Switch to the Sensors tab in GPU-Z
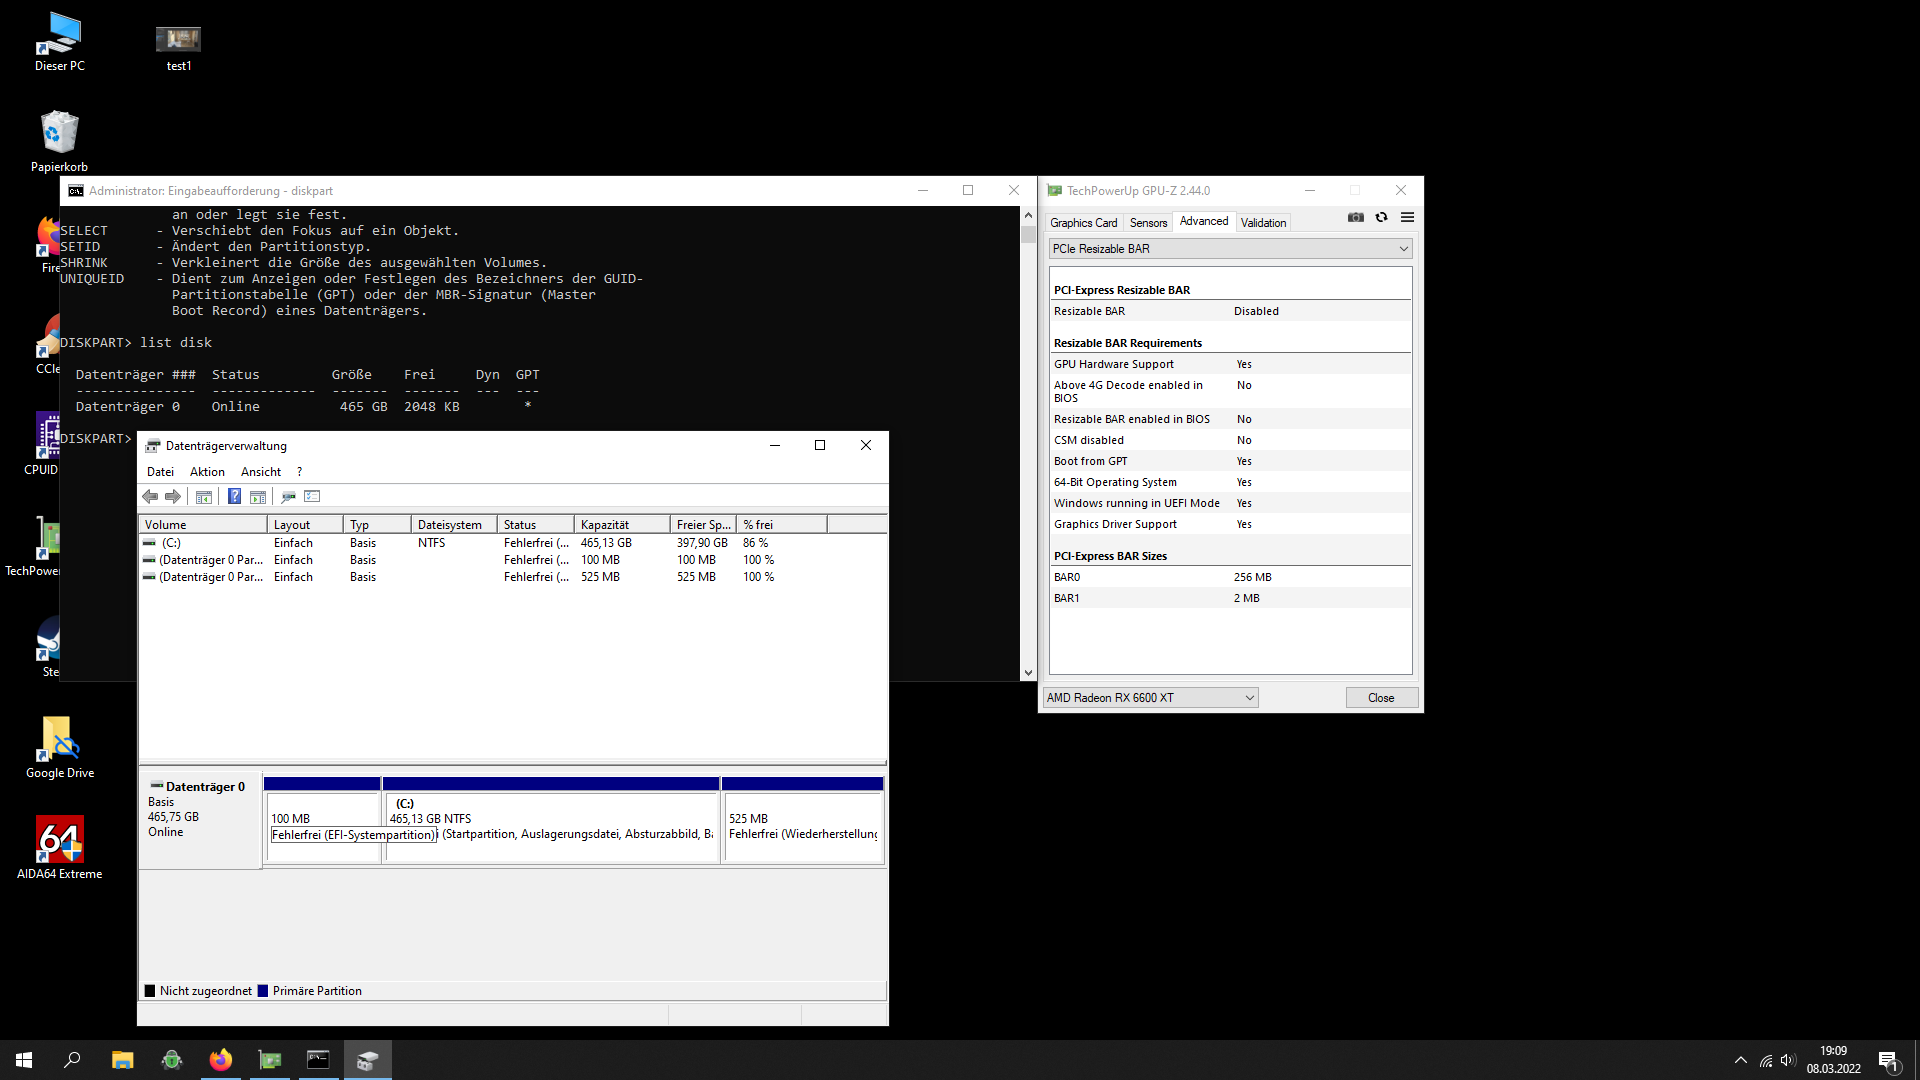The image size is (1920, 1080). click(1148, 223)
